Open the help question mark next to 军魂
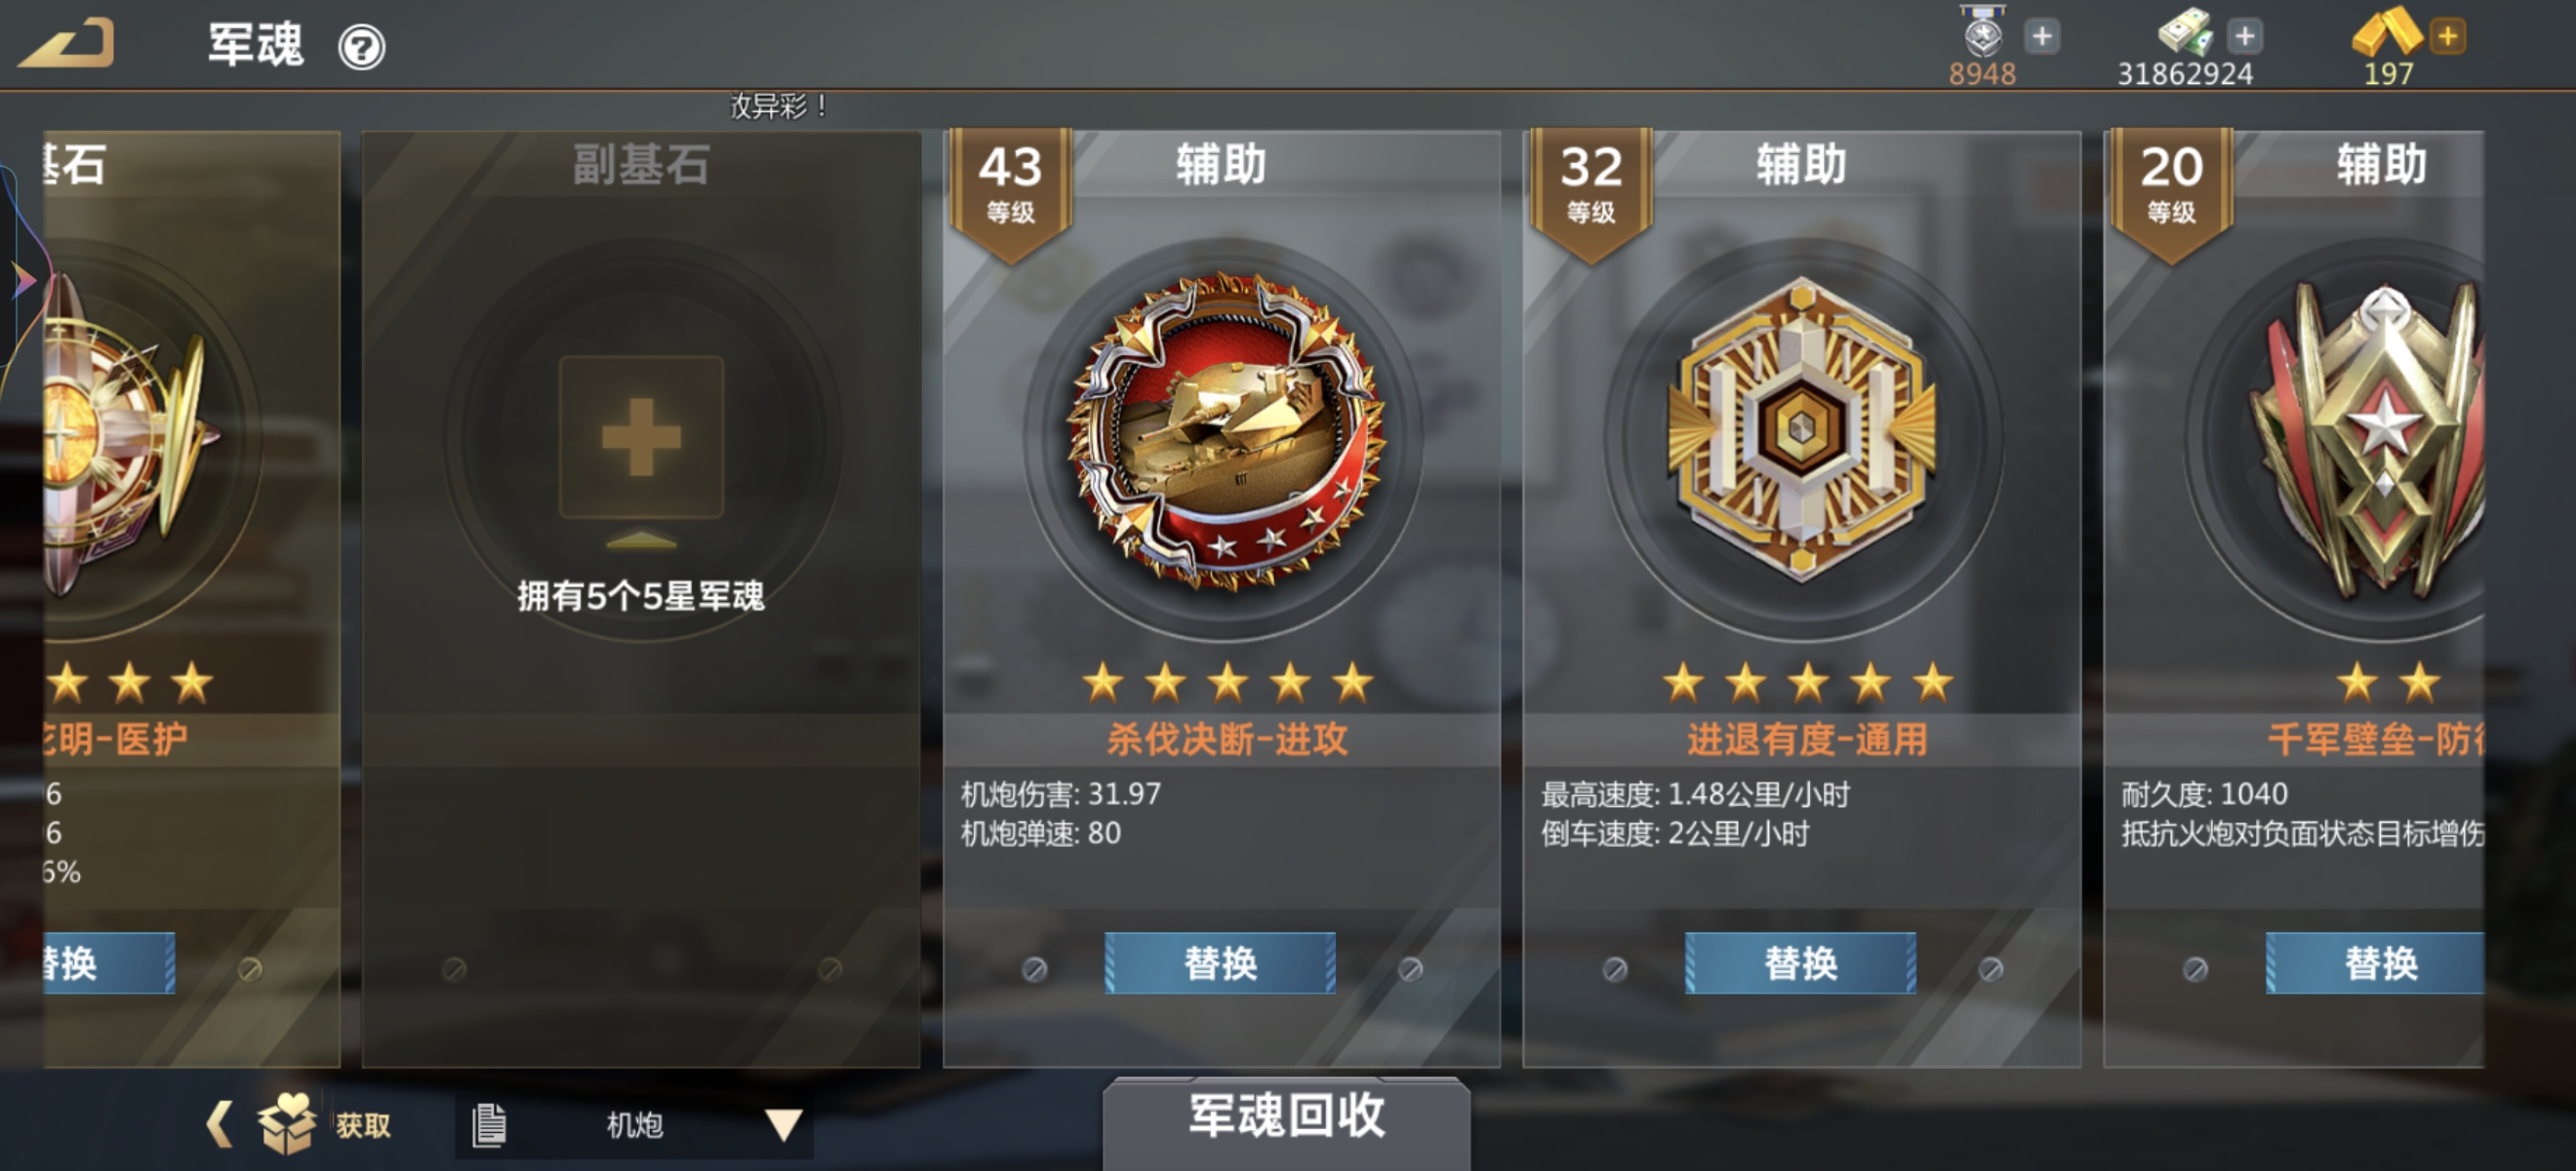Screen dimensions: 2576x1171 tap(361, 47)
